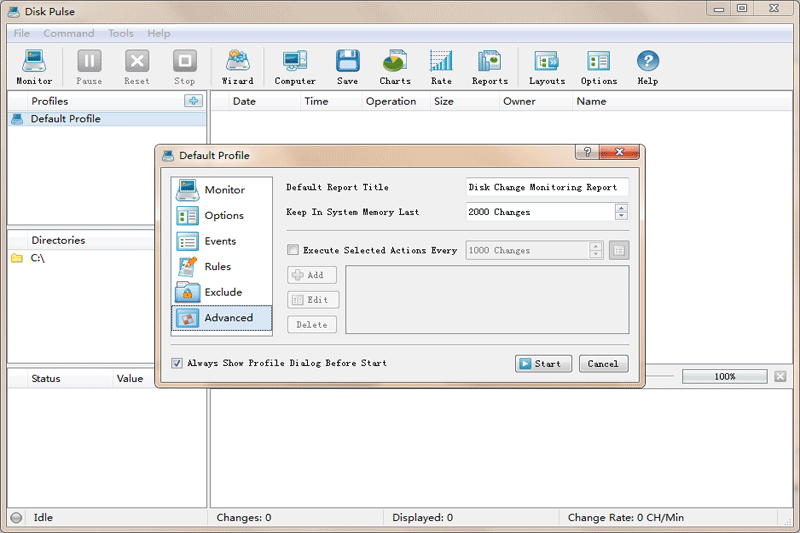Click the Pause toolbar icon
This screenshot has width=800, height=533.
coord(89,67)
